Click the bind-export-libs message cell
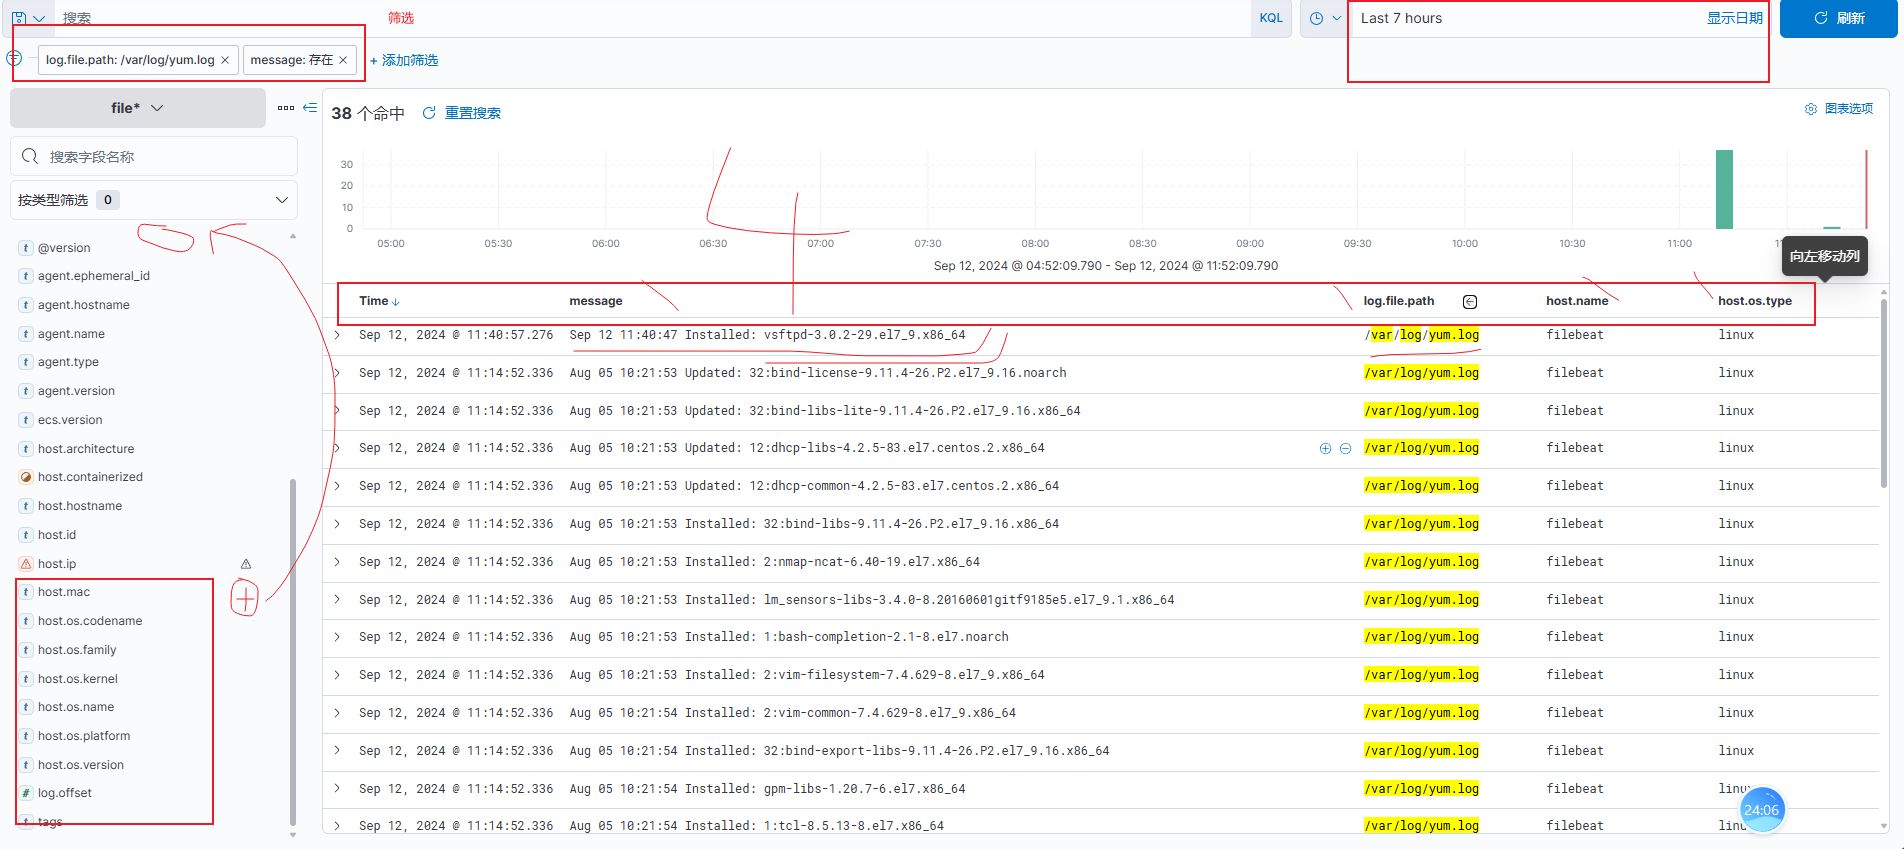 (839, 751)
